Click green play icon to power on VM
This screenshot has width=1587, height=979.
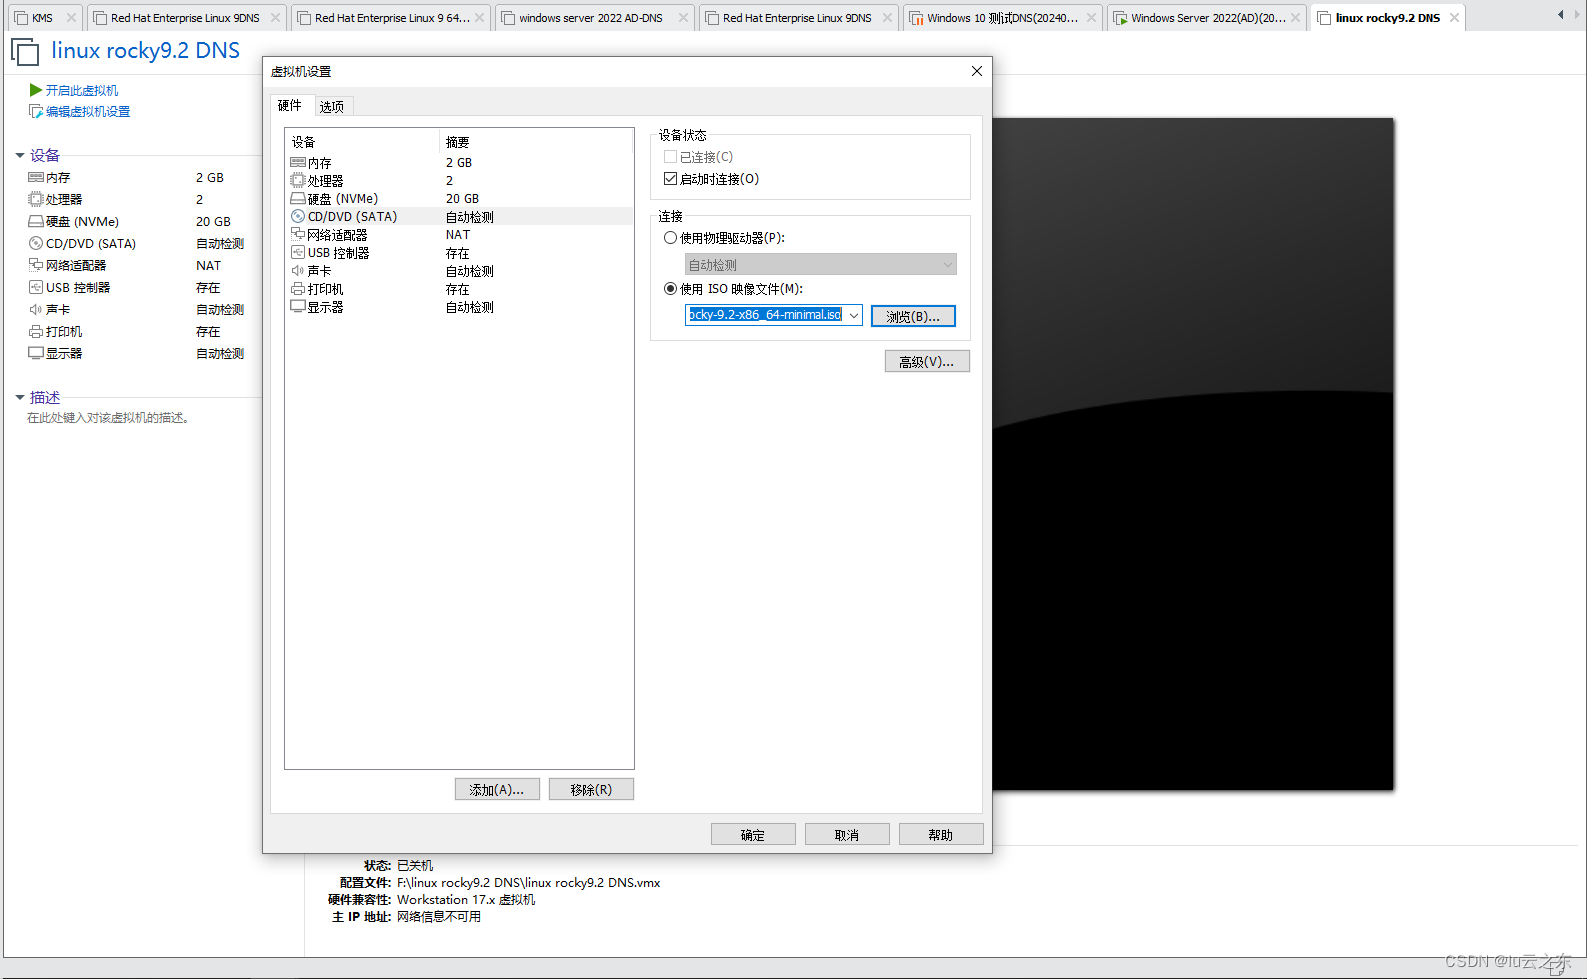tap(36, 90)
